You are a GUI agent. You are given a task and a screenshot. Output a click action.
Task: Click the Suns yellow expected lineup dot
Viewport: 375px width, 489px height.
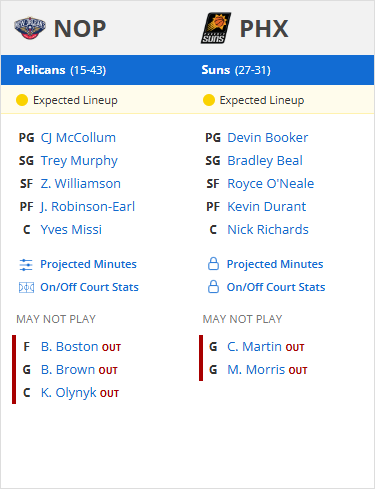[209, 100]
